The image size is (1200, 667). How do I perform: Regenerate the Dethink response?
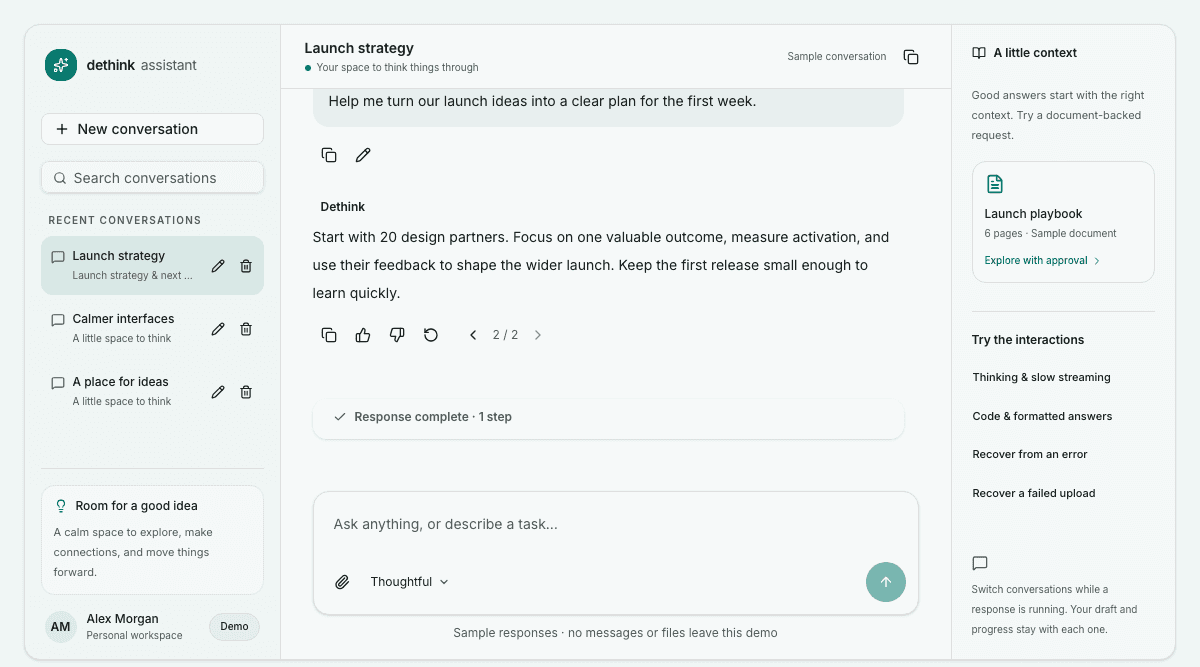point(431,335)
